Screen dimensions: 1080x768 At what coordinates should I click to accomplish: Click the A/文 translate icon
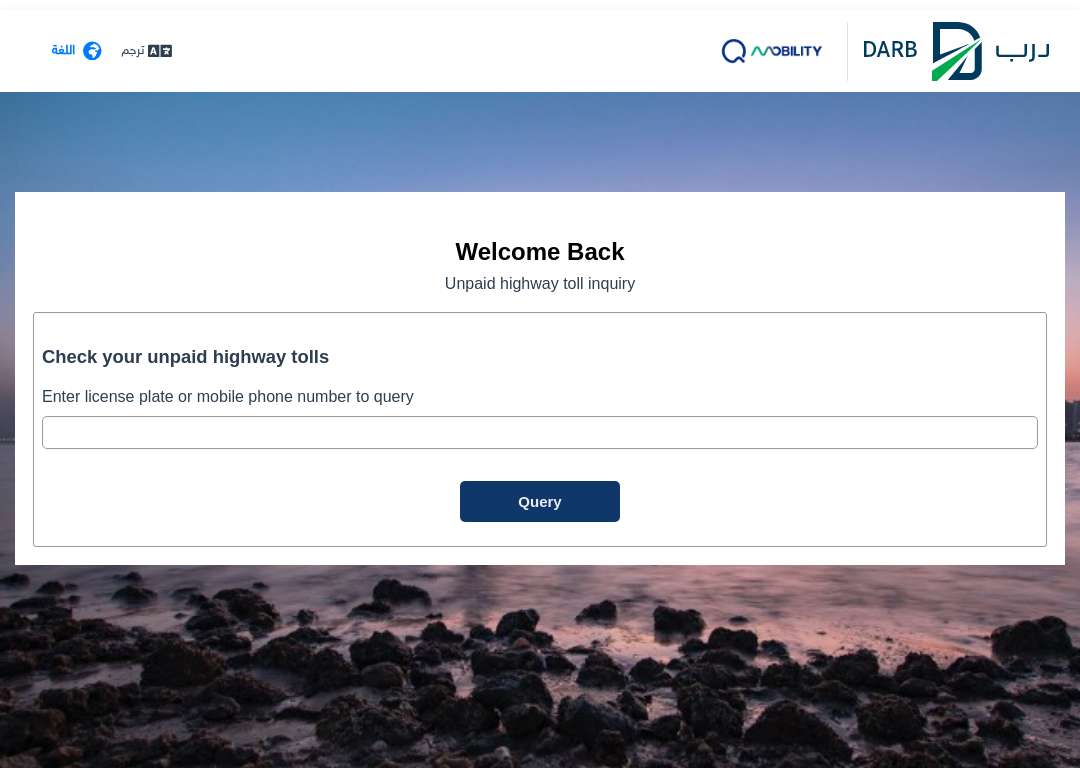(160, 51)
